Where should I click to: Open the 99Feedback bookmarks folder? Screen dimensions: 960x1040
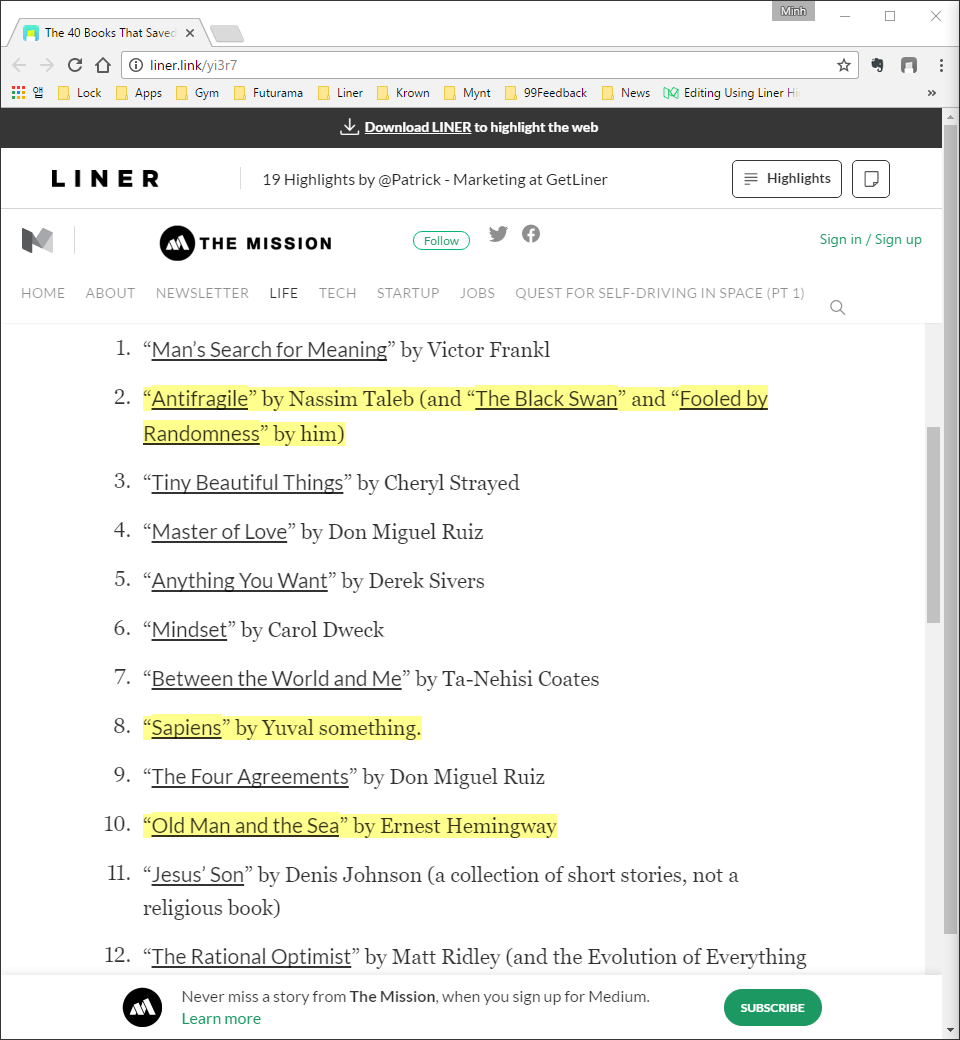pyautogui.click(x=546, y=93)
